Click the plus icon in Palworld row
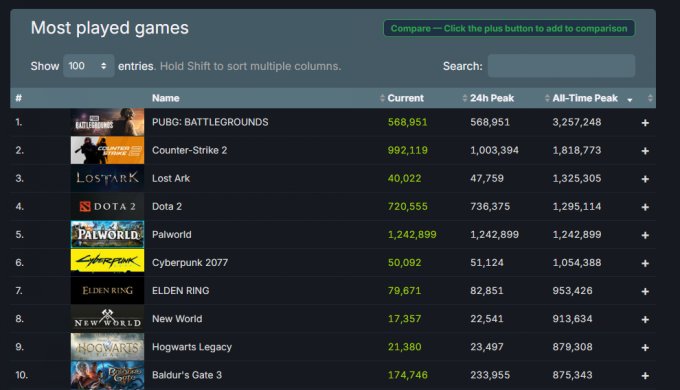Screen dimensions: 680x390 click(645, 235)
